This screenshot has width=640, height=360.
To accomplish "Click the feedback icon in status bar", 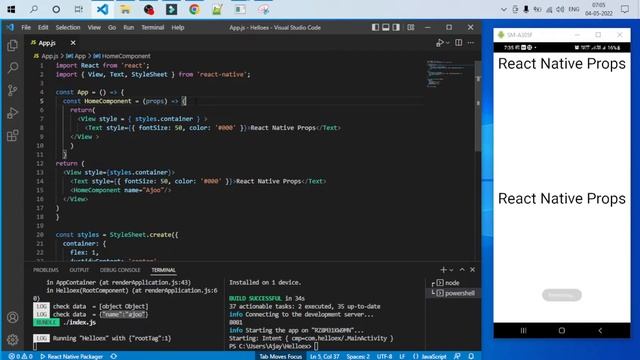I will pos(457,356).
